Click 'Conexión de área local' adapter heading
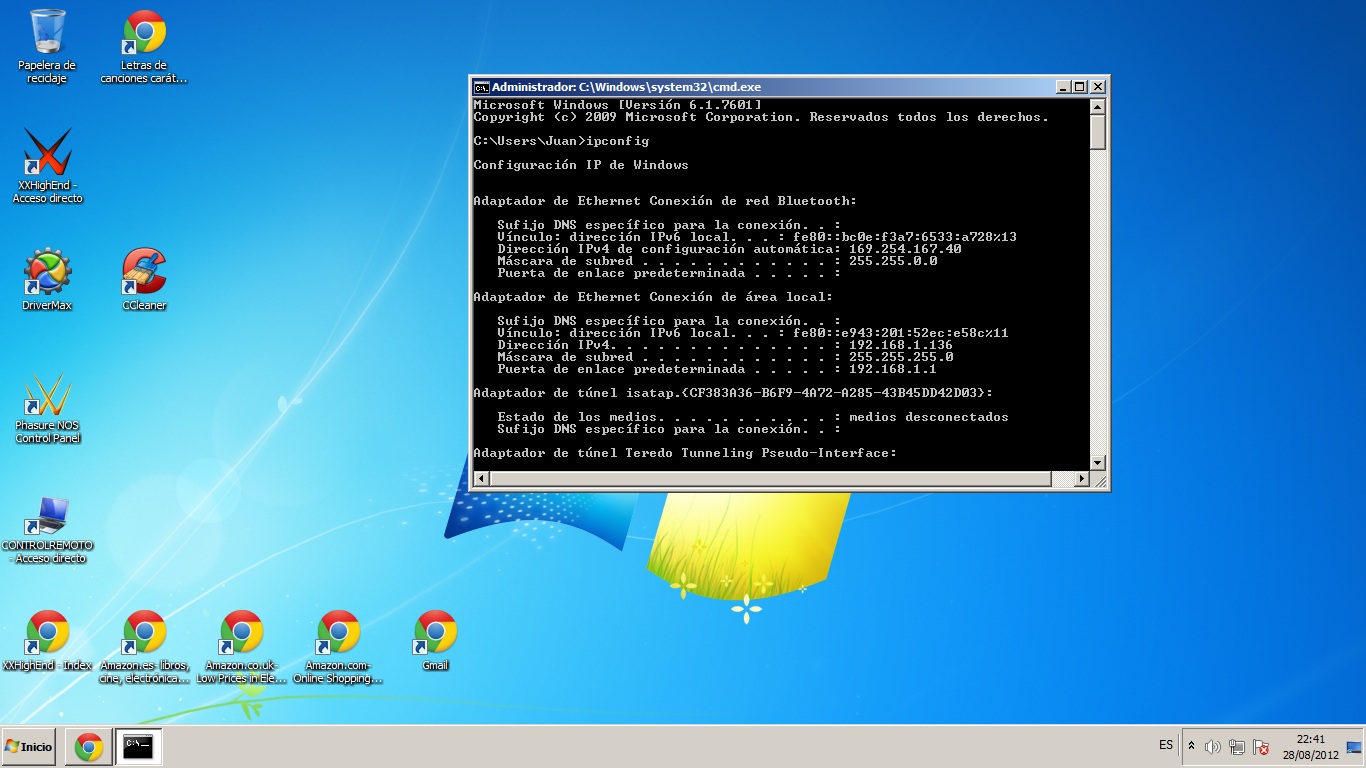The height and width of the screenshot is (768, 1366). [x=653, y=297]
